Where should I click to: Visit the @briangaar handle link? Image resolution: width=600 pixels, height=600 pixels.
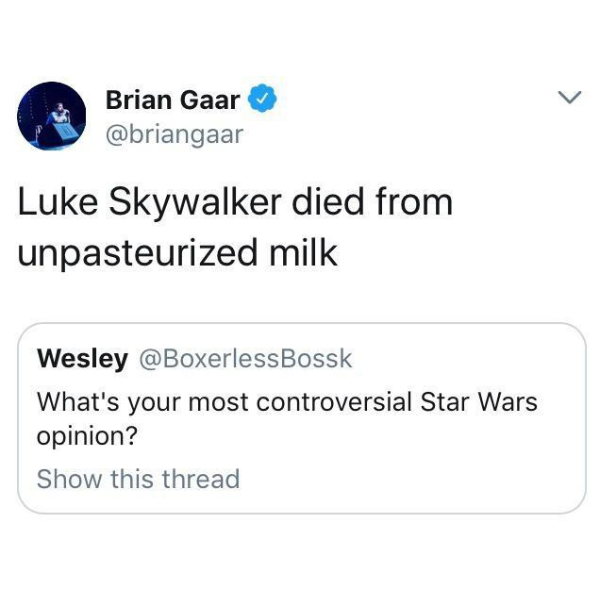(174, 135)
